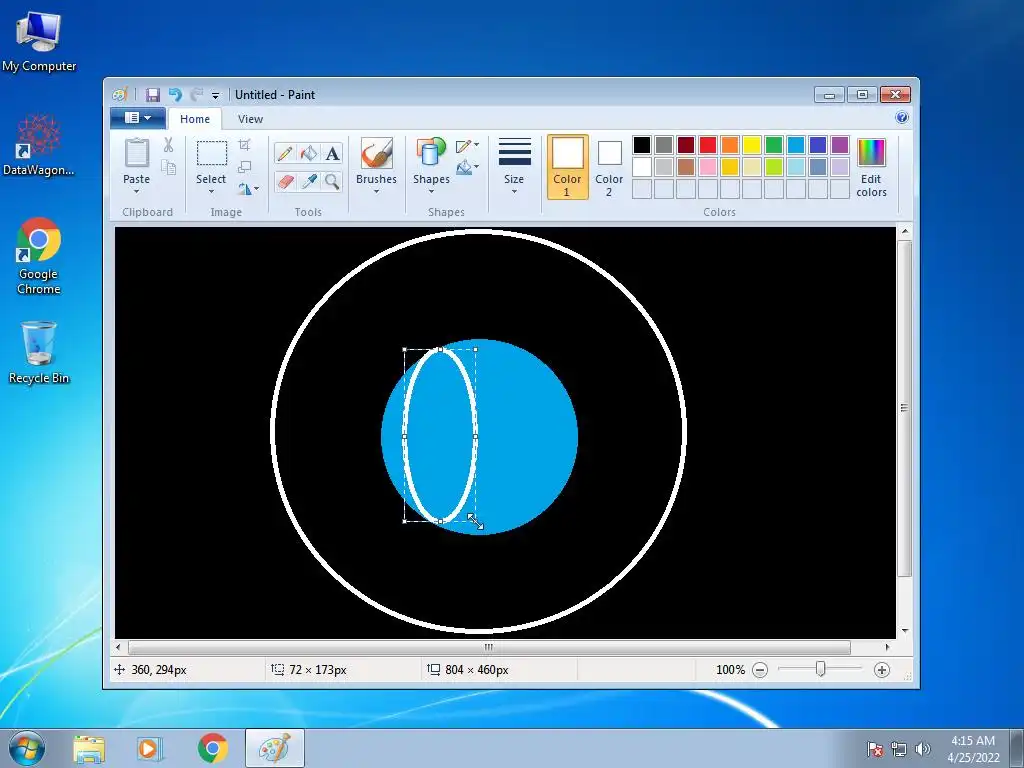This screenshot has width=1024, height=768.
Task: Open the Size line thickness dropdown
Action: pos(514,167)
